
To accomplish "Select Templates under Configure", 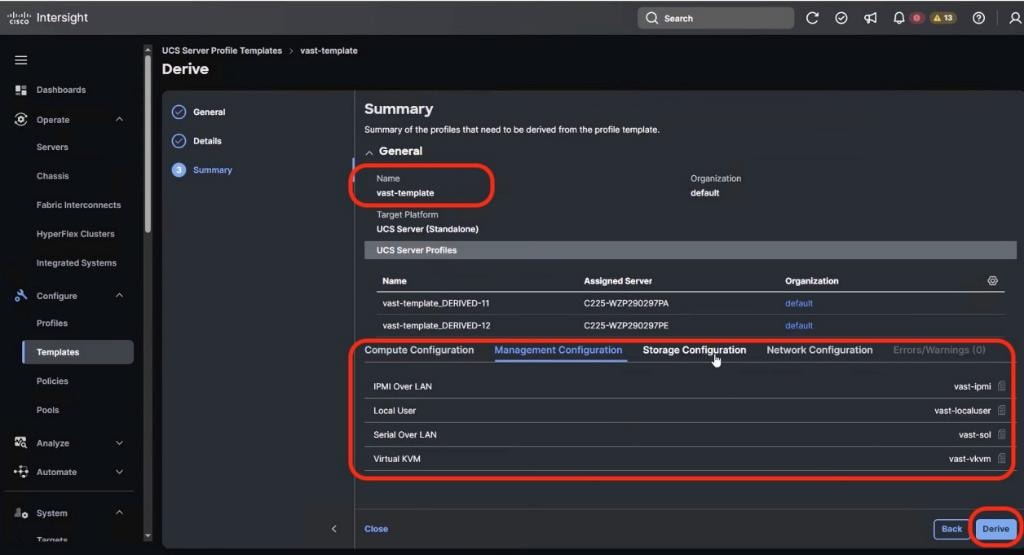I will [x=78, y=352].
